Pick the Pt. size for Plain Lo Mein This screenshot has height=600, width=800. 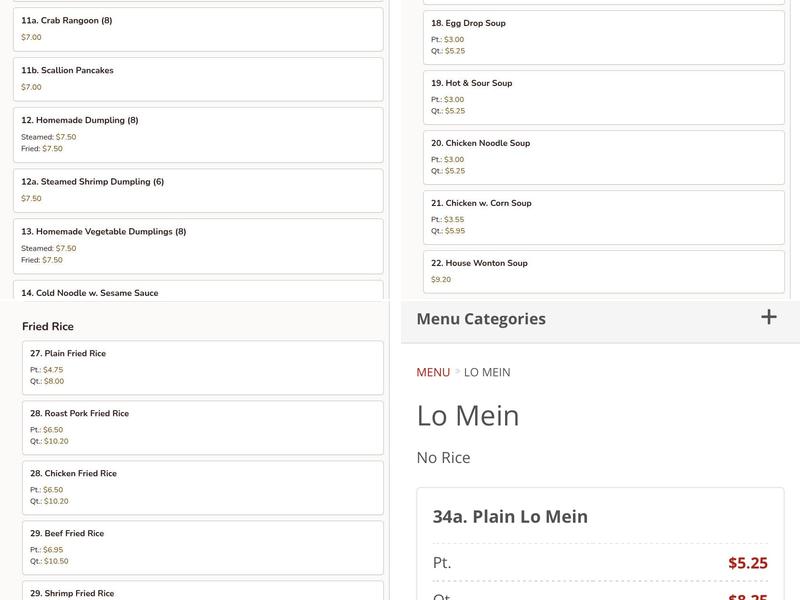(600, 562)
